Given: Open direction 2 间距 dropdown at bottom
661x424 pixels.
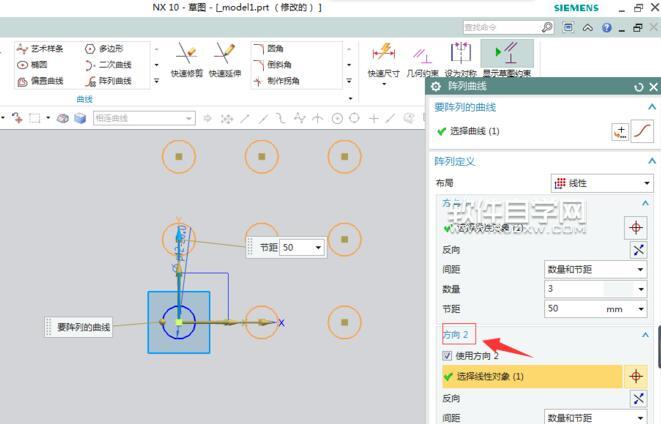Looking at the screenshot, I should 595,417.
